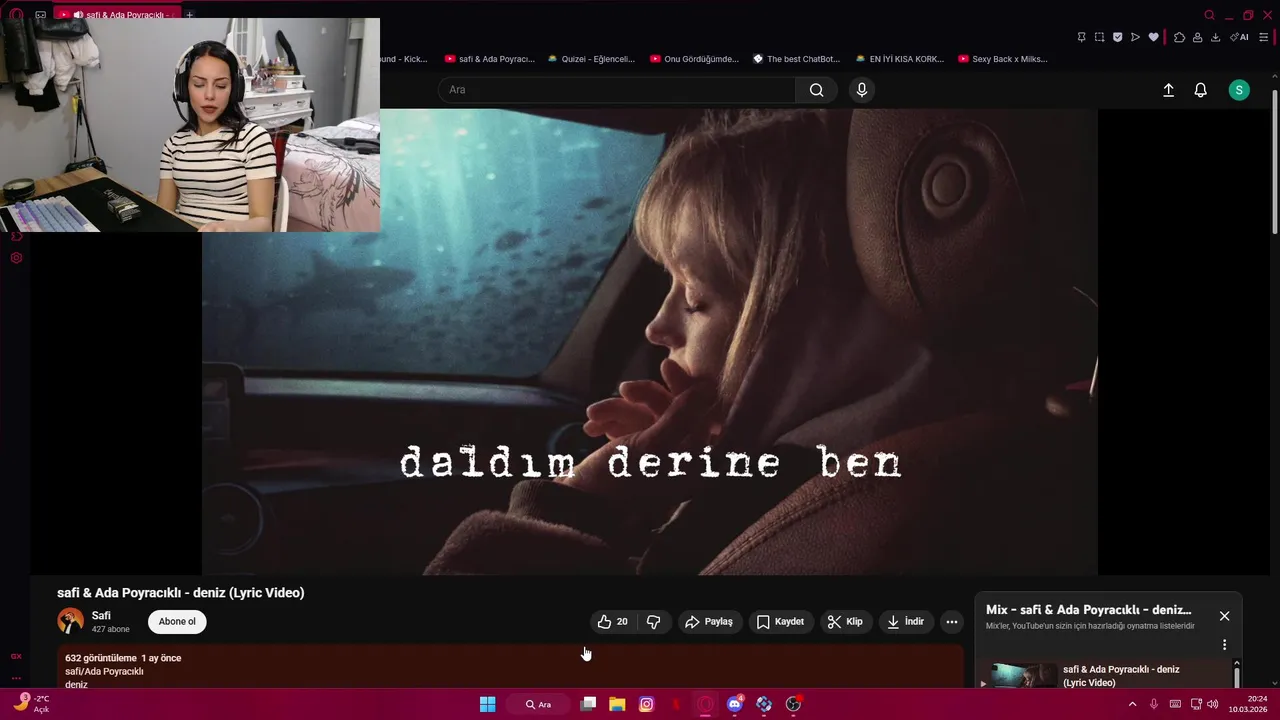Open the EN İYİ KISA KORK bookmark
Image resolution: width=1280 pixels, height=720 pixels.
pos(899,59)
